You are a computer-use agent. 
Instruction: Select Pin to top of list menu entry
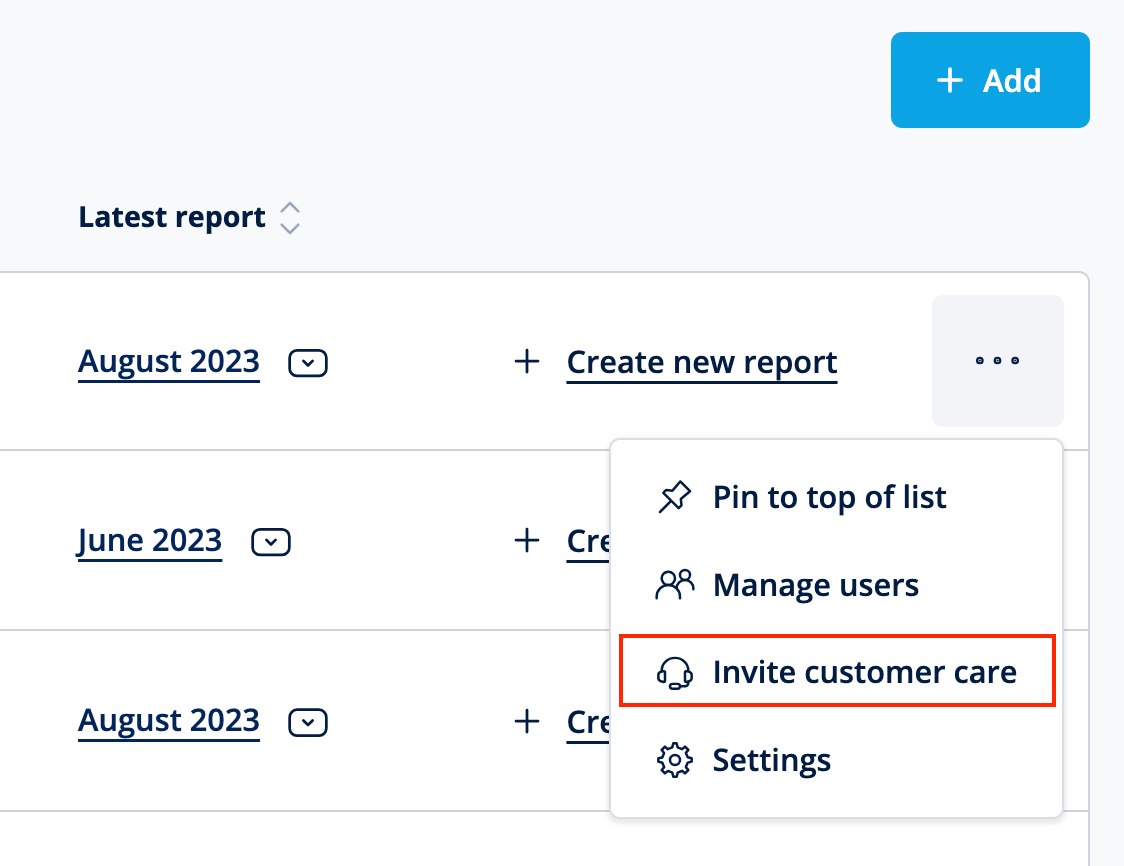tap(828, 497)
